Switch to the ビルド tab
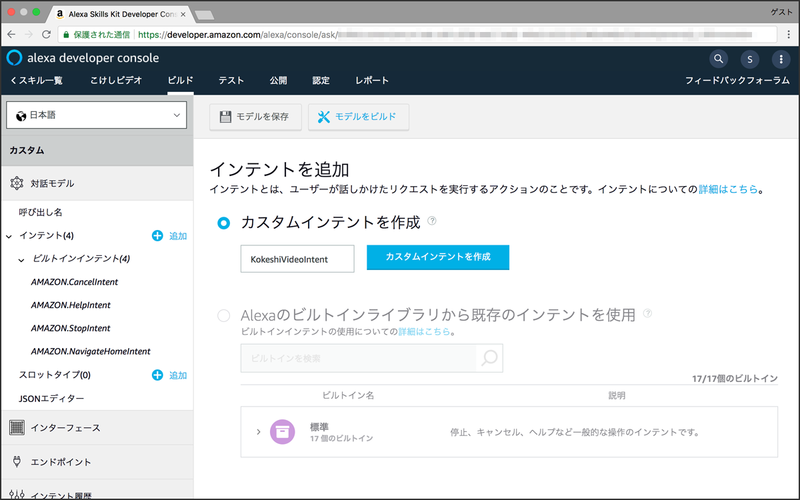This screenshot has height=500, width=800. pyautogui.click(x=180, y=80)
